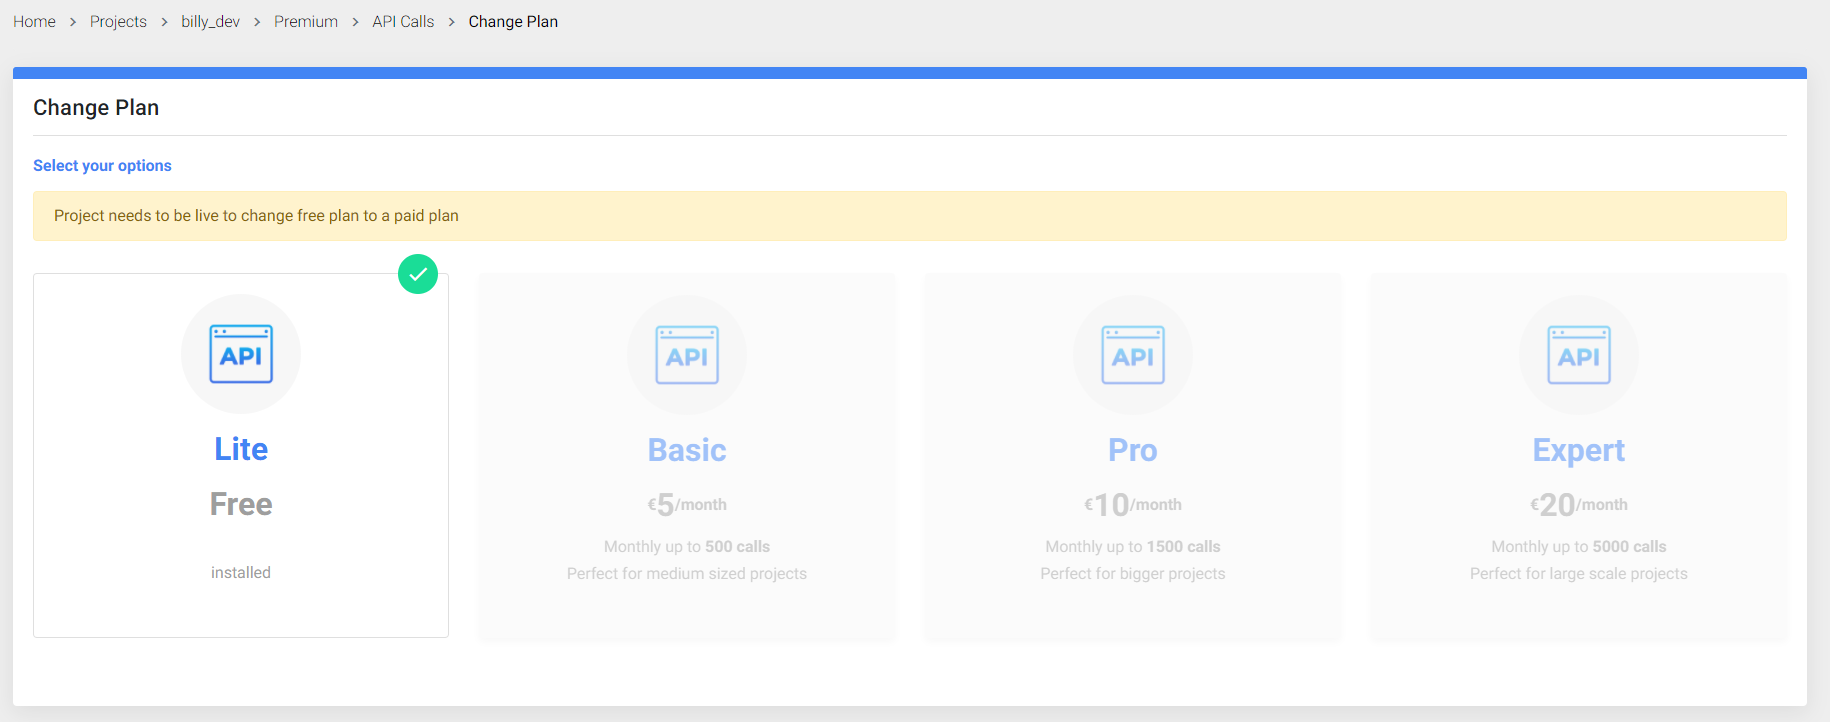The width and height of the screenshot is (1830, 722).
Task: Click the project needs to be live warning
Action: pos(910,216)
